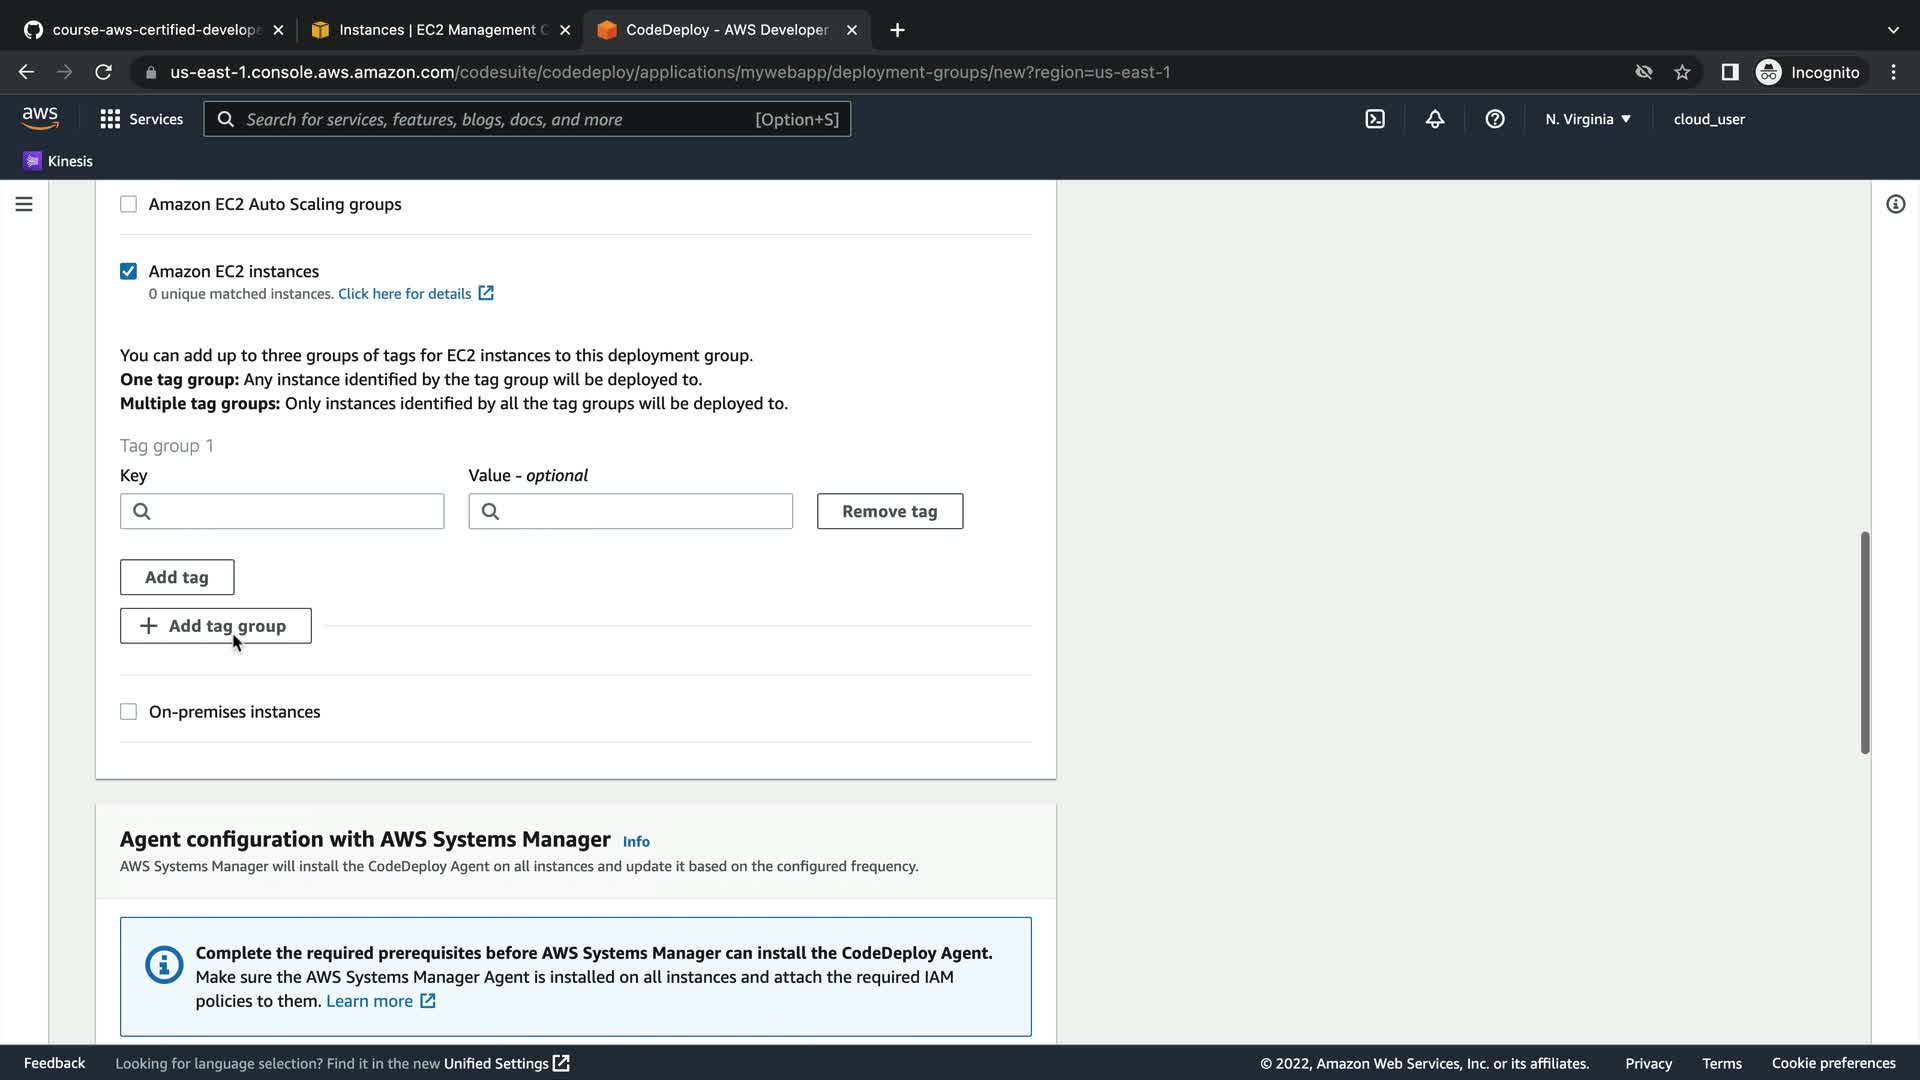This screenshot has height=1080, width=1920.
Task: Open the notifications bell icon
Action: pos(1435,119)
